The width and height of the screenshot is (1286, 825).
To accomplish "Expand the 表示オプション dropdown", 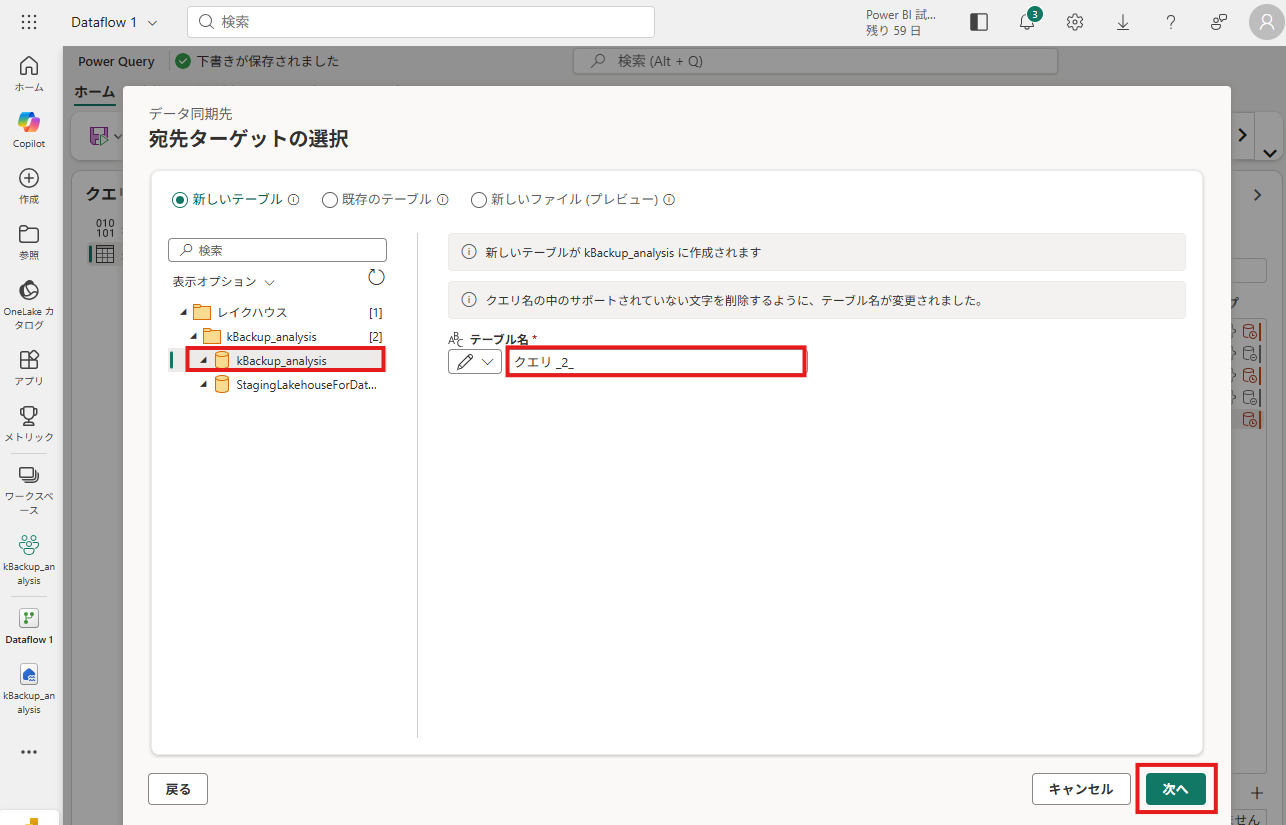I will (224, 282).
